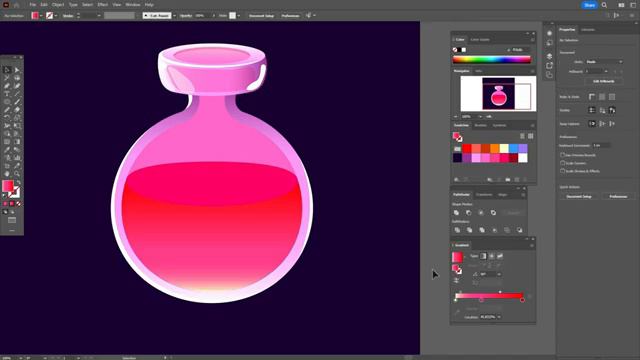This screenshot has height=360, width=640.
Task: Click the Reverse Gradient icon
Action: (x=456, y=281)
